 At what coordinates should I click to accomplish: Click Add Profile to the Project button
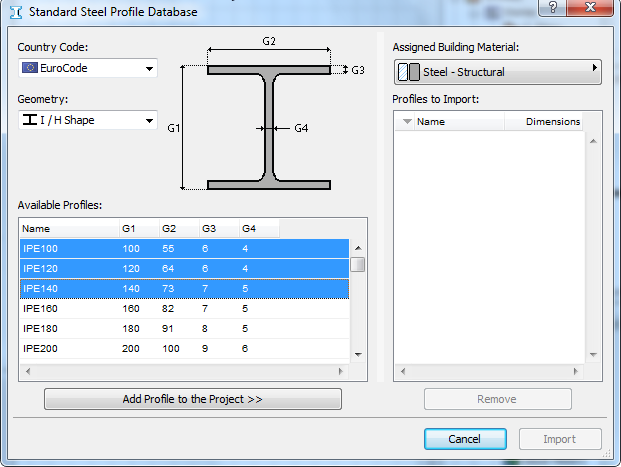pos(192,399)
